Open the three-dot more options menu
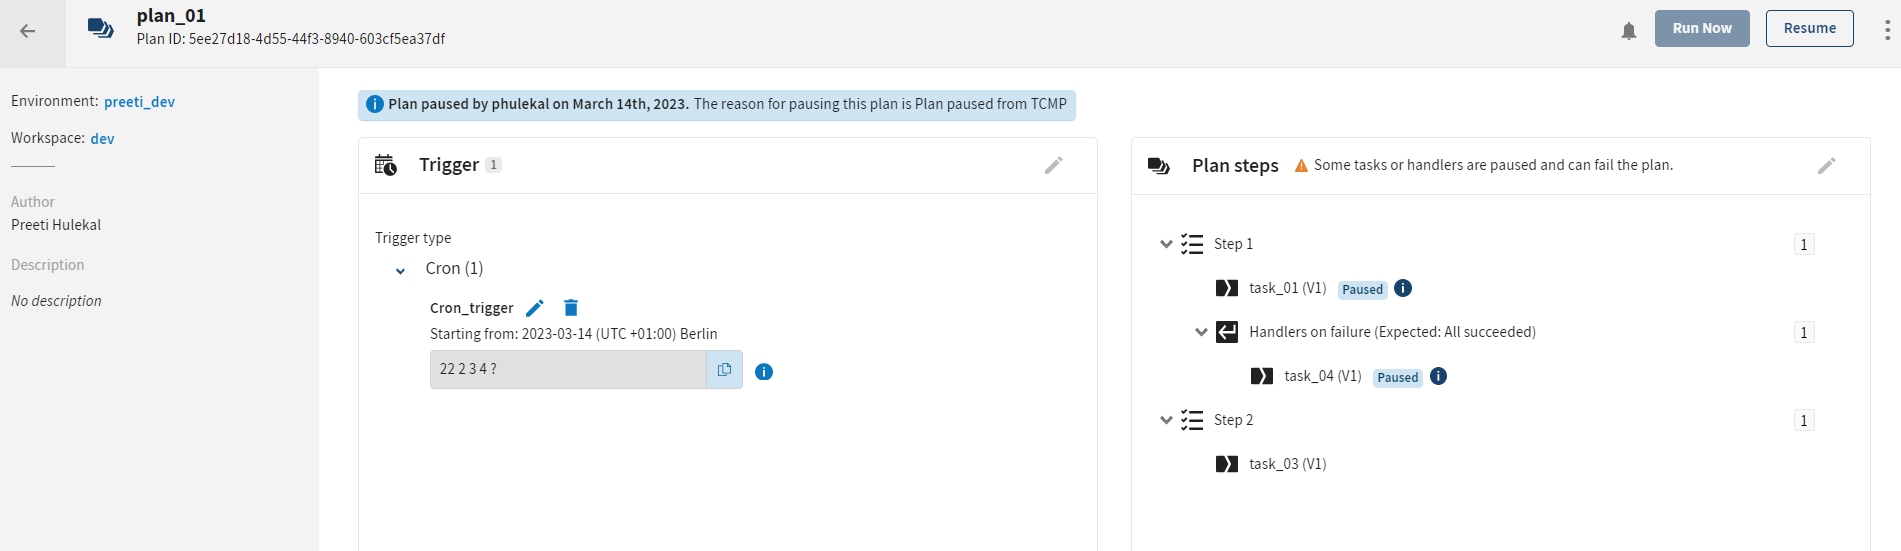The image size is (1901, 551). coord(1887,30)
